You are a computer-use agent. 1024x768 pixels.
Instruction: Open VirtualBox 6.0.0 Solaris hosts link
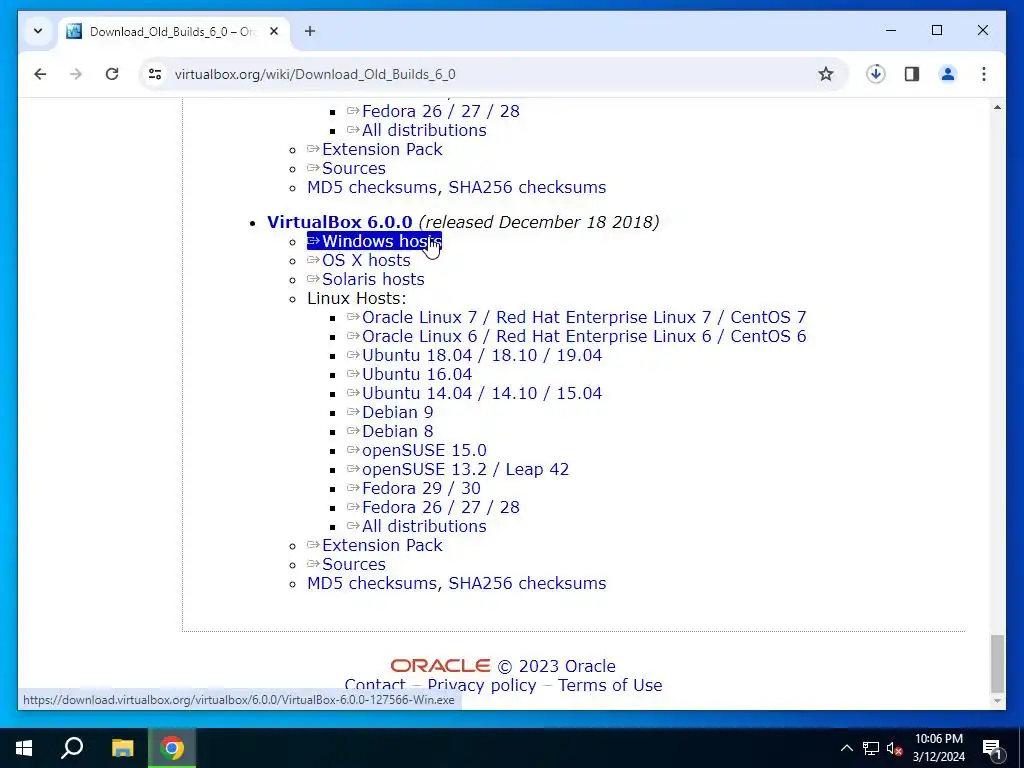(366, 279)
